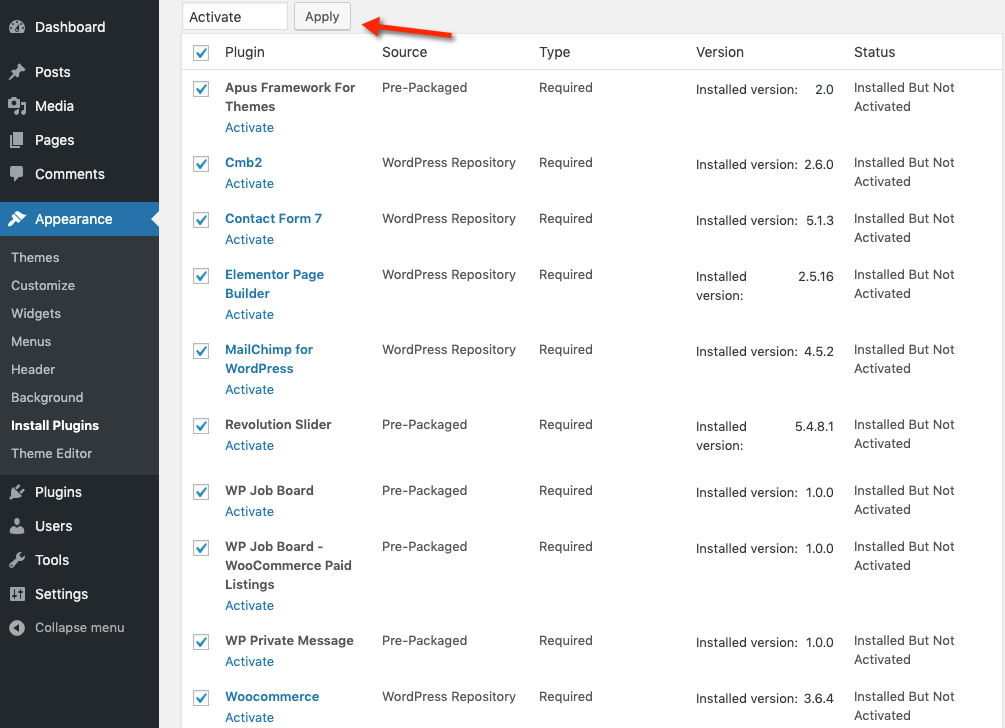This screenshot has height=728, width=1005.
Task: Click the Posts pushpin icon
Action: (x=17, y=72)
